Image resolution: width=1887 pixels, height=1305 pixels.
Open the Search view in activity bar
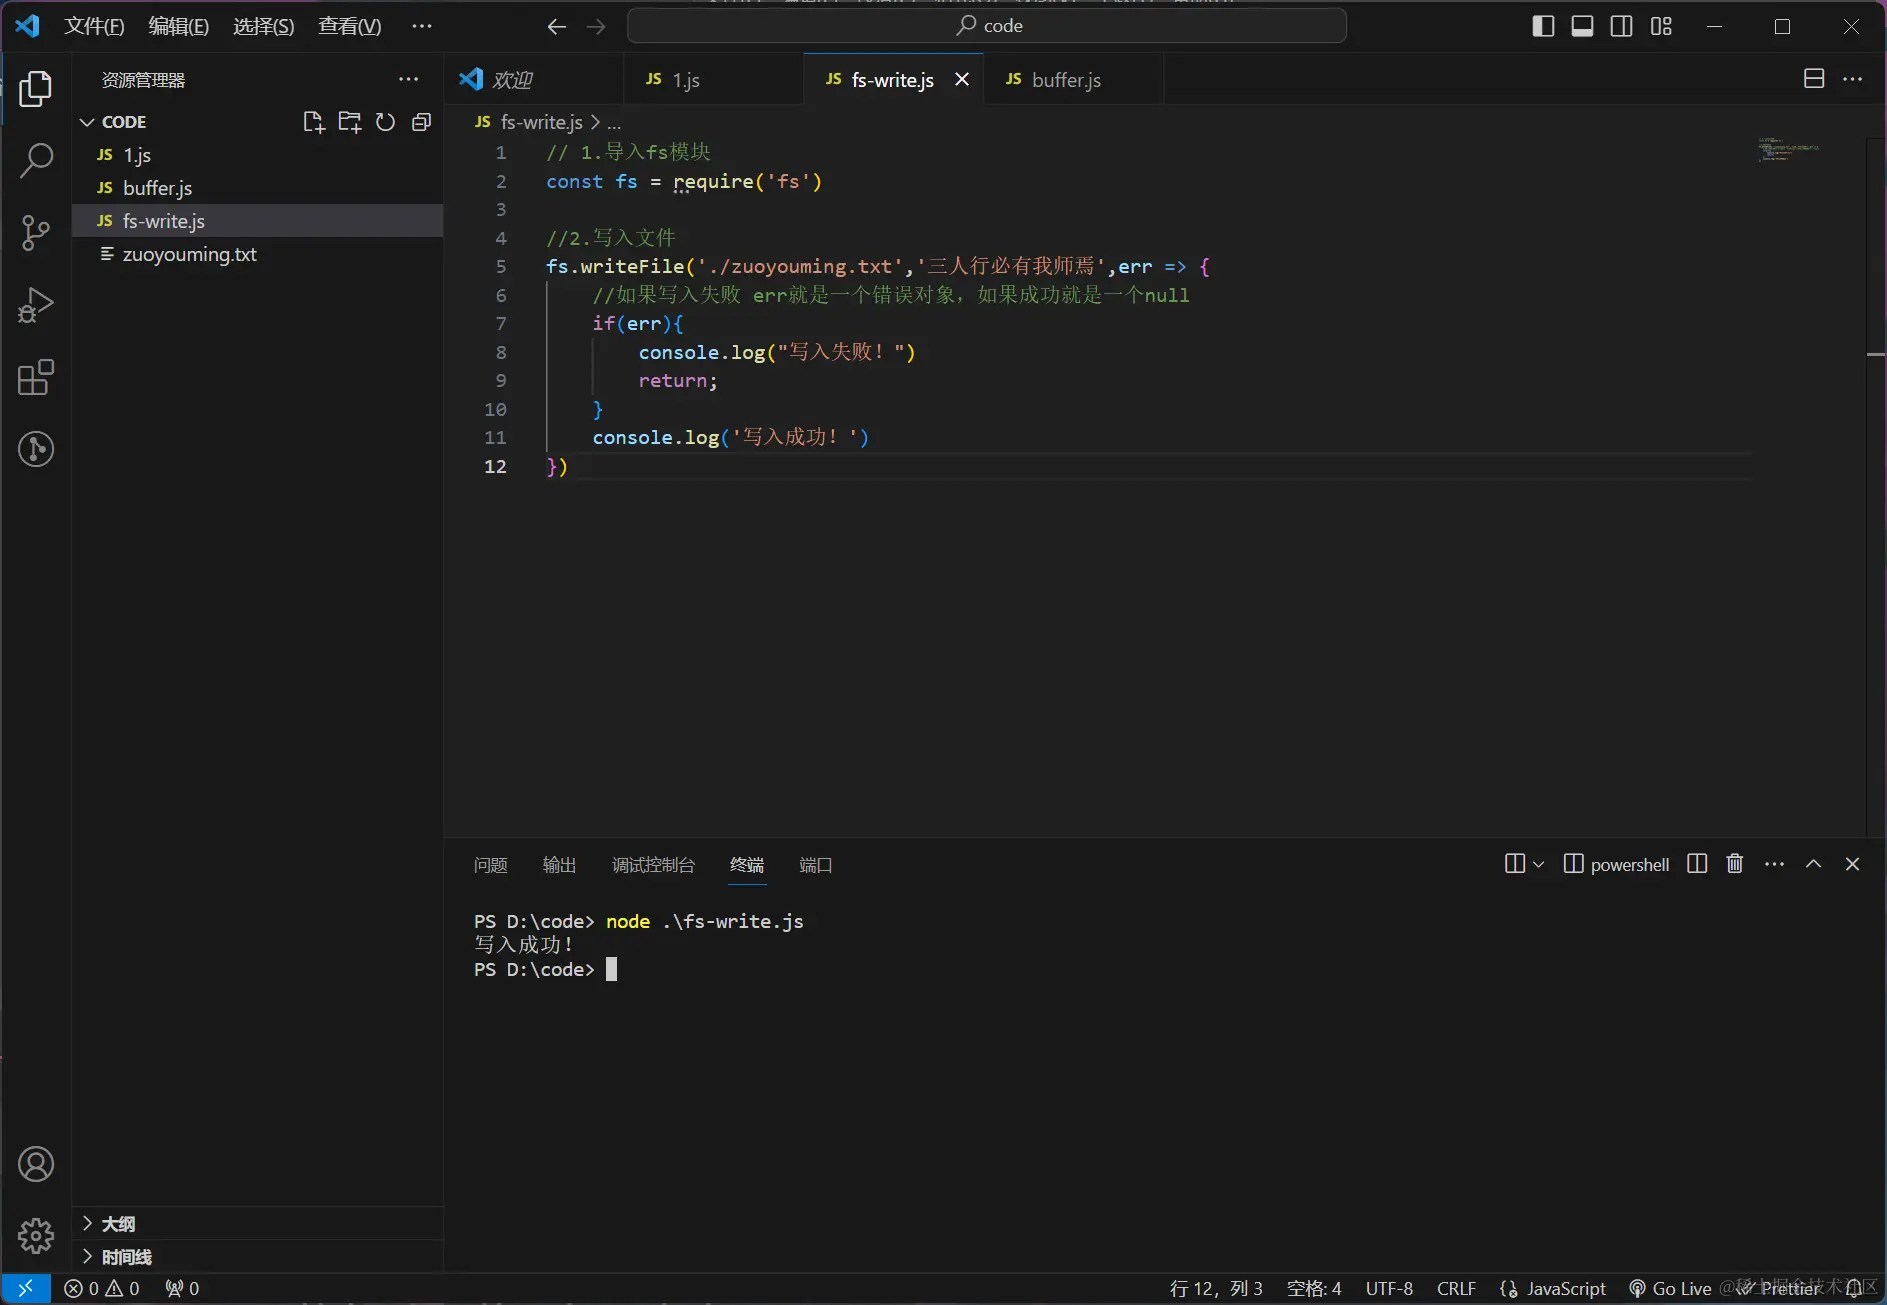pyautogui.click(x=36, y=160)
